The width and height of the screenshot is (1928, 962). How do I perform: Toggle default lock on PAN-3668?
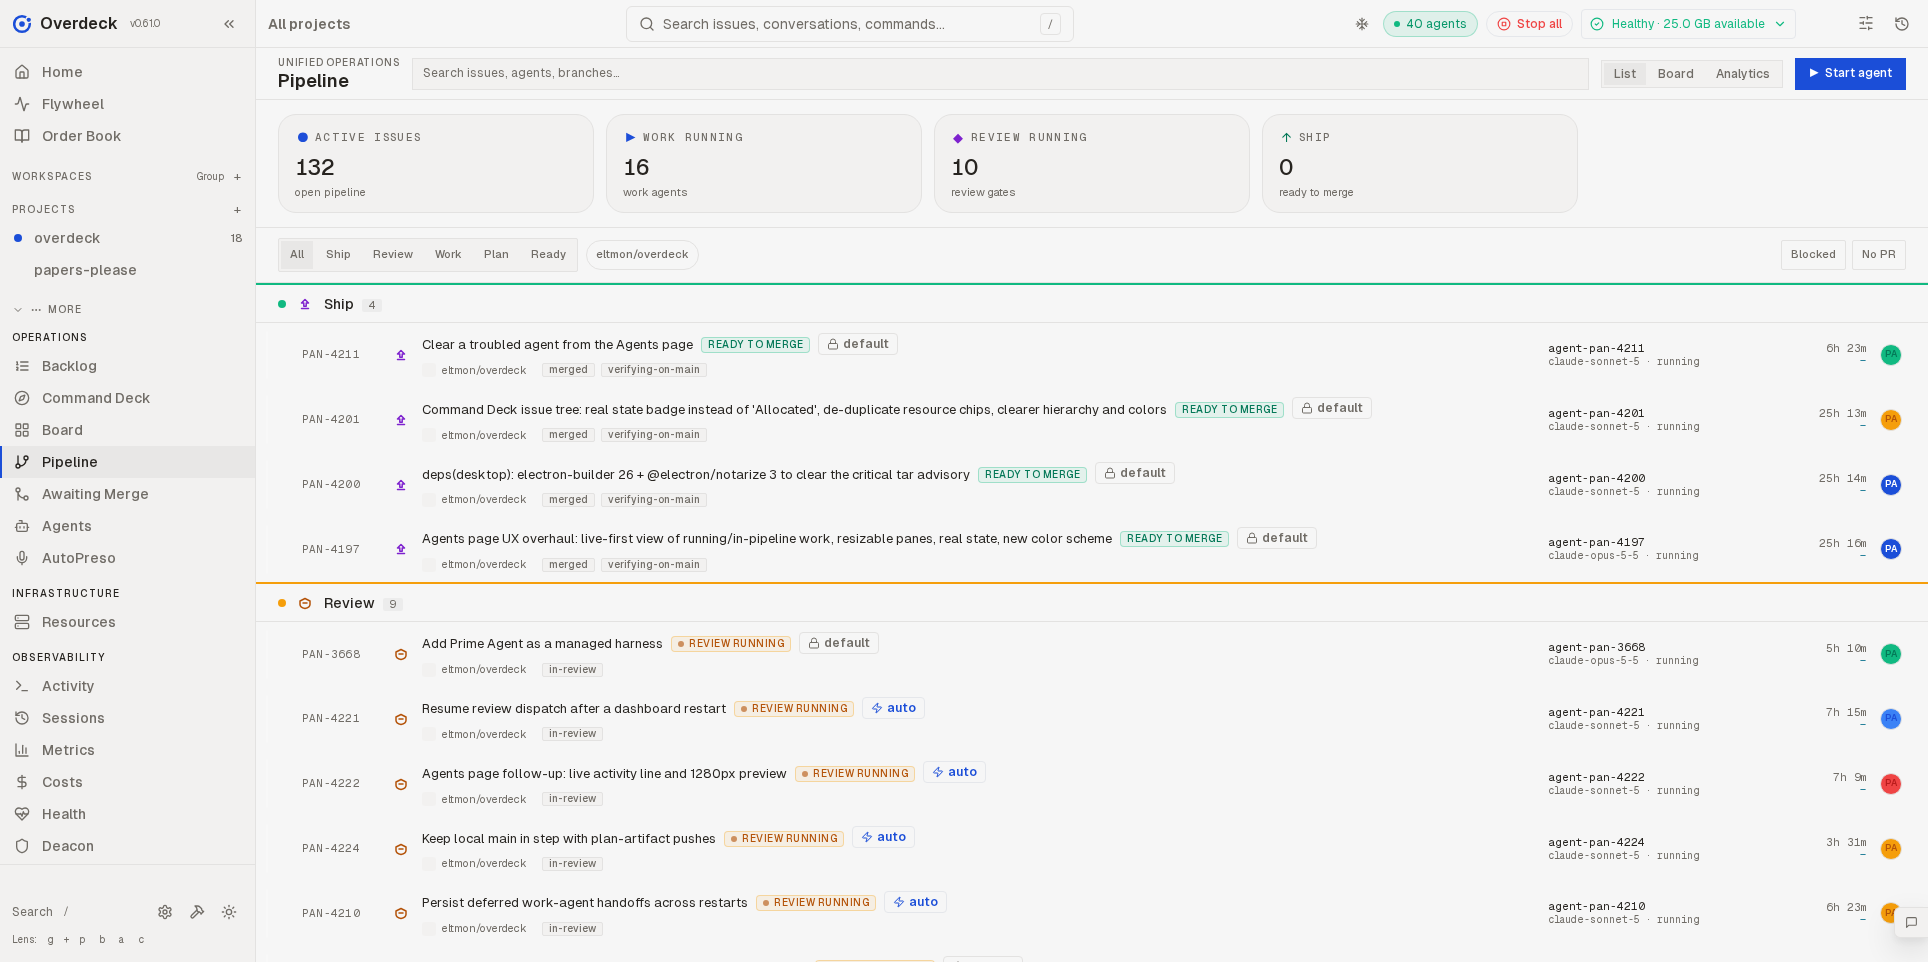839,643
